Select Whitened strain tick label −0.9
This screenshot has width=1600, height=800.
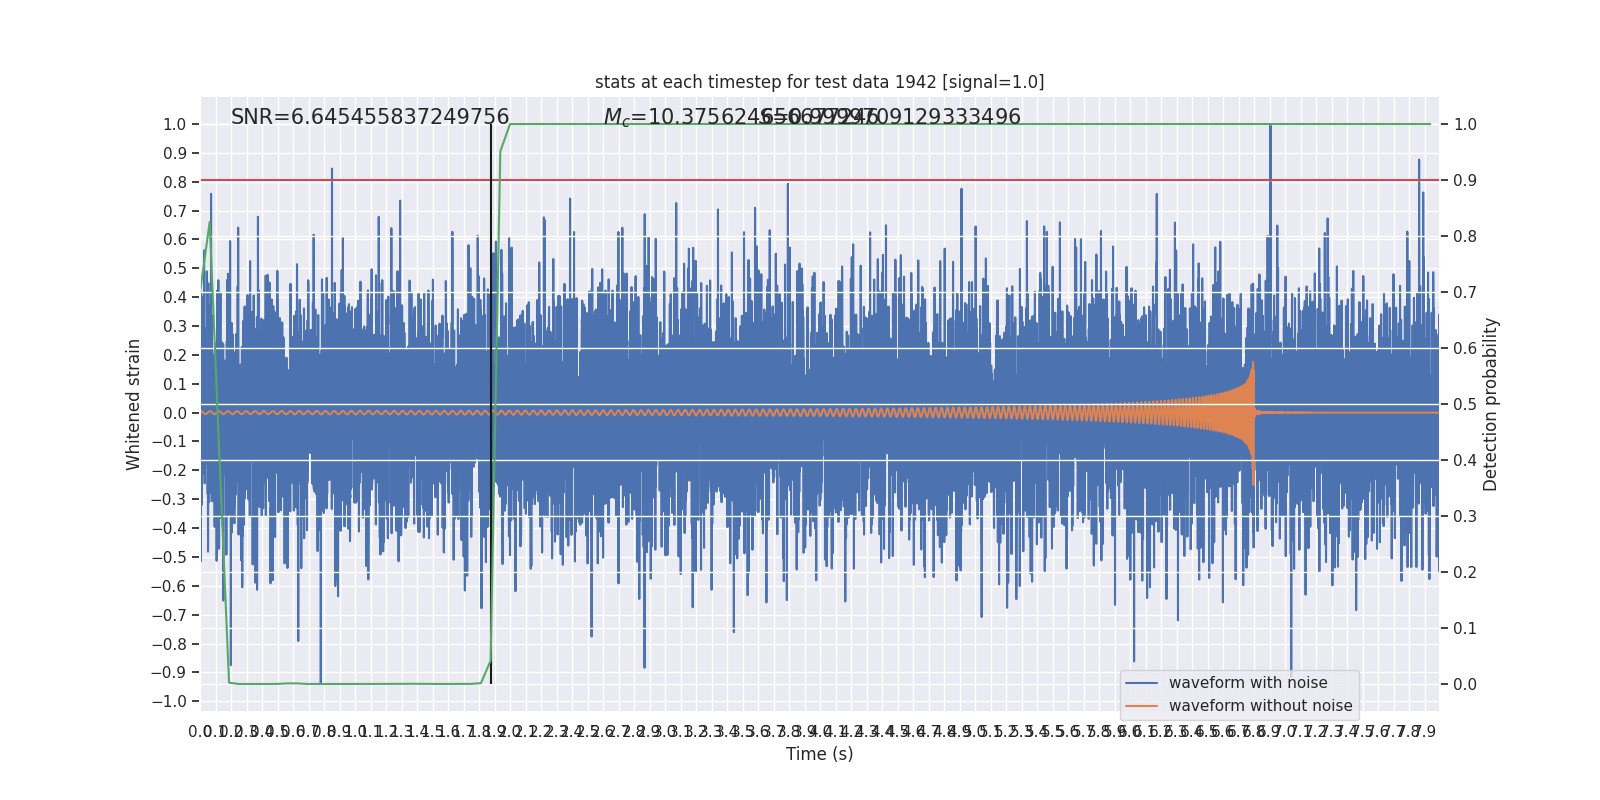[169, 673]
